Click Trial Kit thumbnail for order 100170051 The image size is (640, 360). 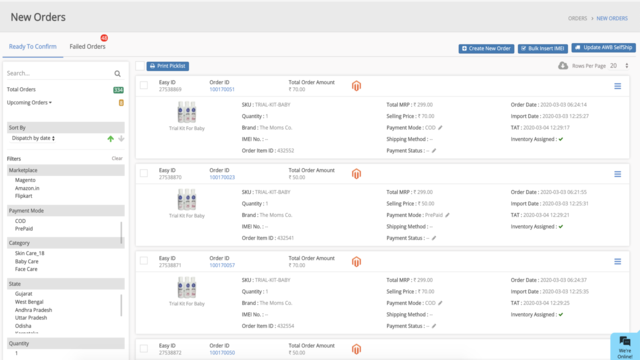click(187, 112)
